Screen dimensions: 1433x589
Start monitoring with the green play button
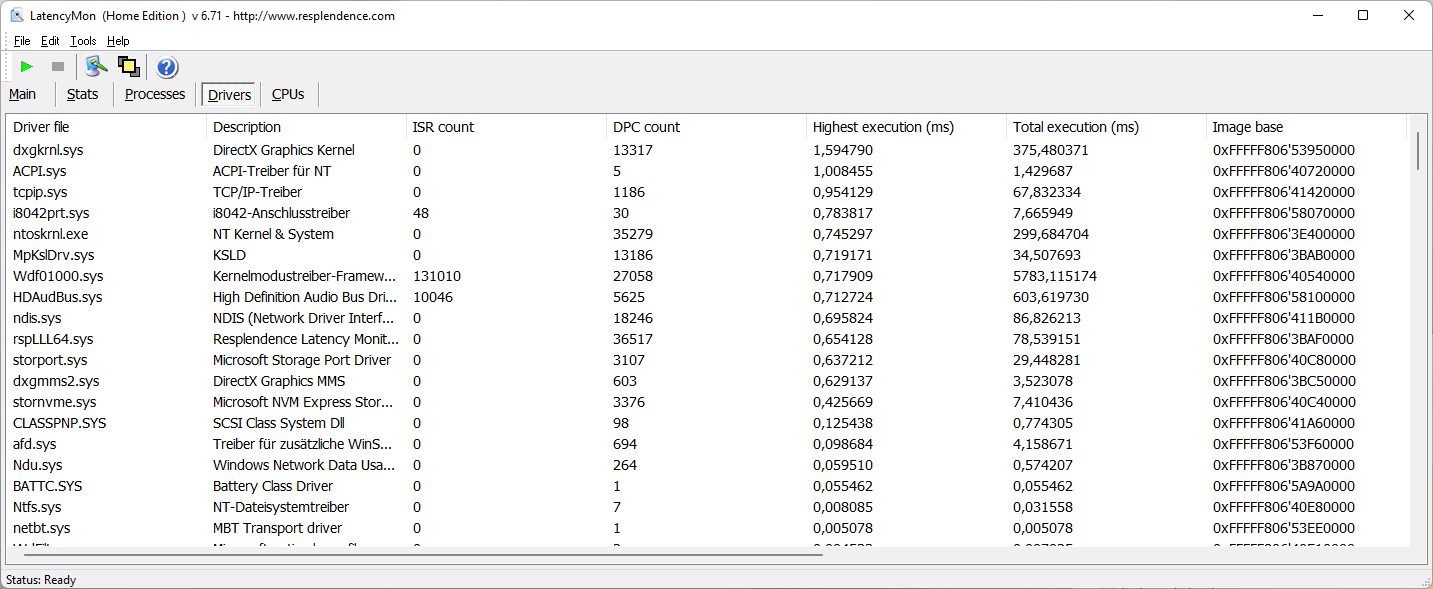pyautogui.click(x=27, y=67)
